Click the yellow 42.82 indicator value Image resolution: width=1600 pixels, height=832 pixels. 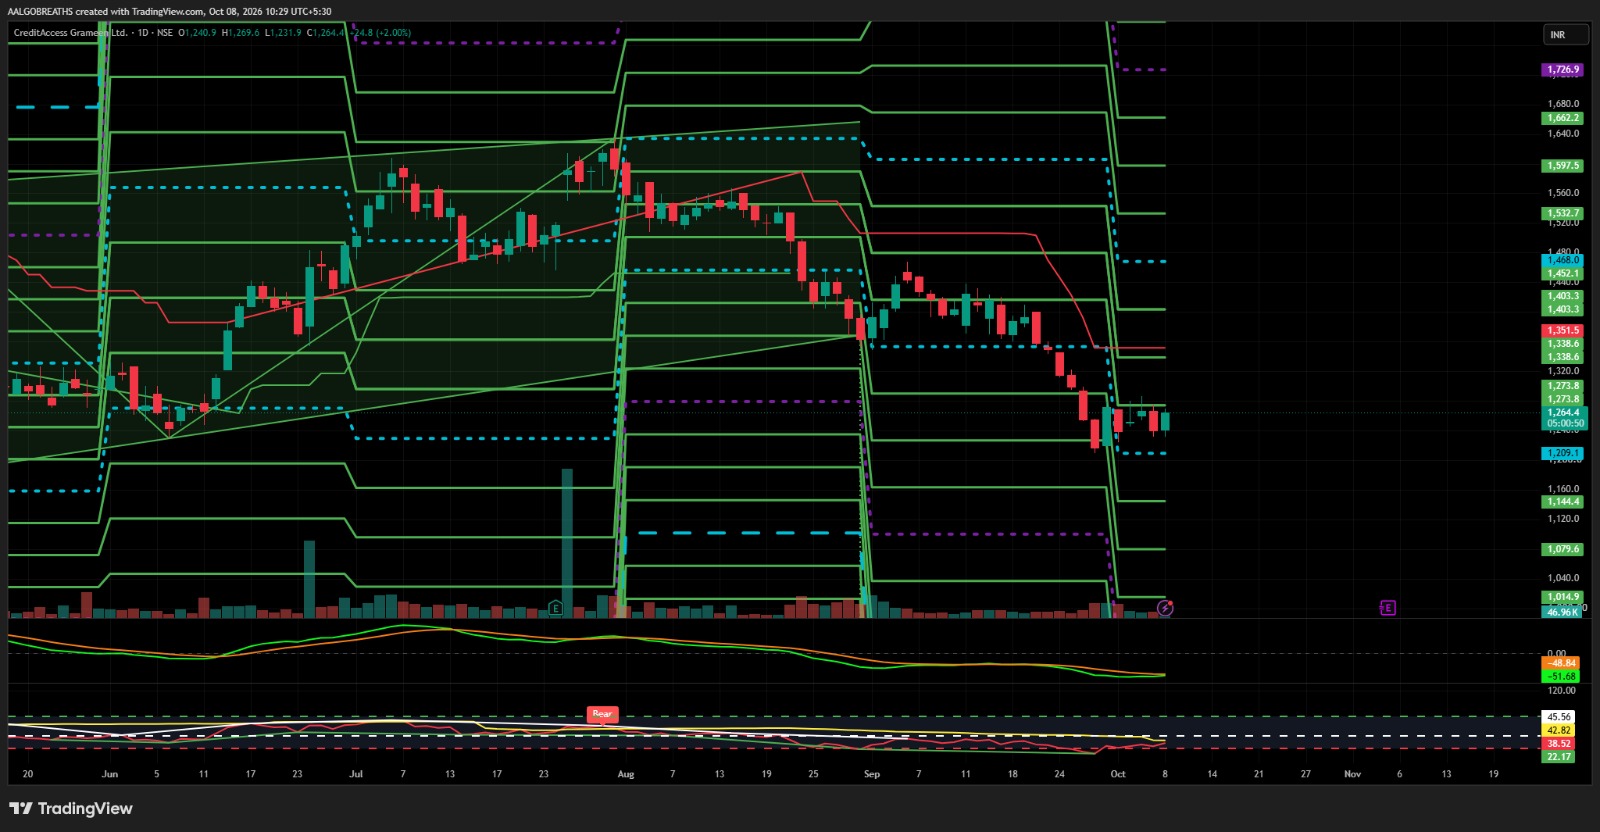[x=1559, y=731]
